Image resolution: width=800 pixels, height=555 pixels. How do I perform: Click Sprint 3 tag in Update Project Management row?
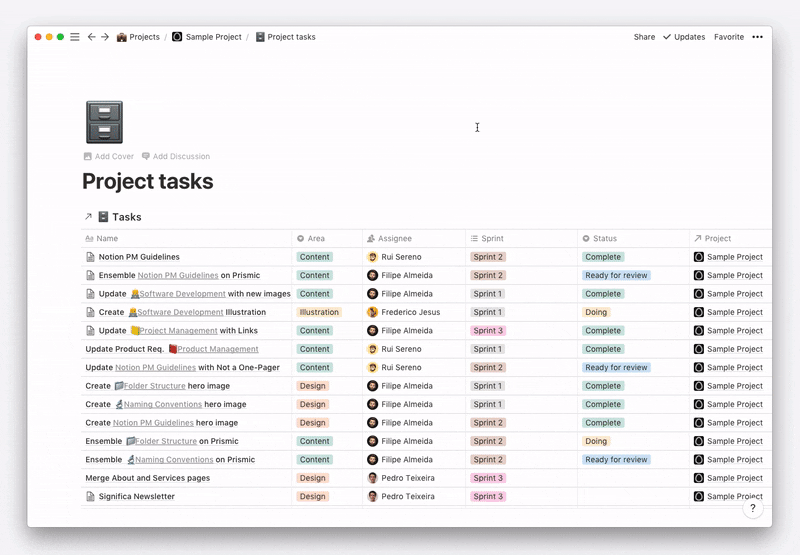(x=488, y=331)
